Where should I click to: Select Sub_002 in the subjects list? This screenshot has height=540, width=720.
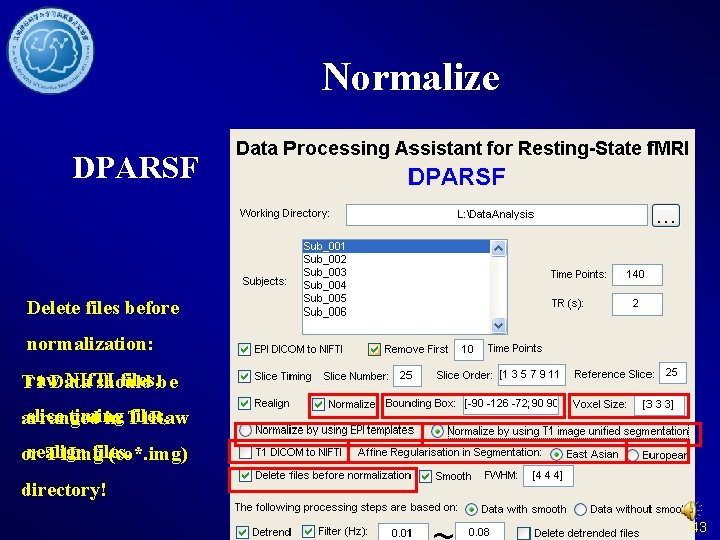tap(396, 259)
